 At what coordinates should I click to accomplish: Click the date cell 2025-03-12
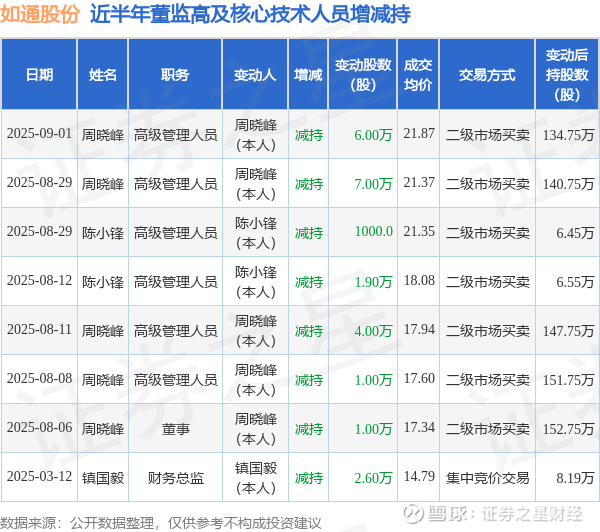coord(39,477)
